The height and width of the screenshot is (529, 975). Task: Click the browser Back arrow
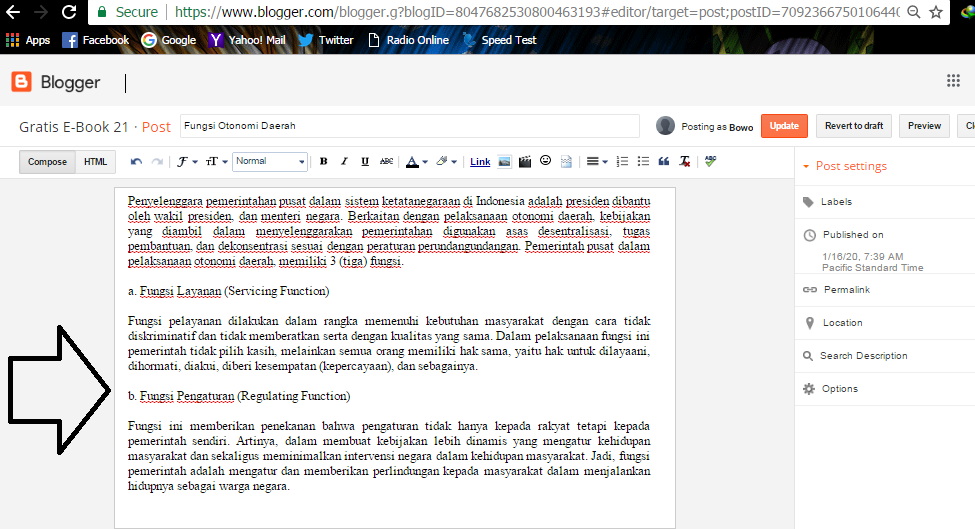tap(13, 12)
